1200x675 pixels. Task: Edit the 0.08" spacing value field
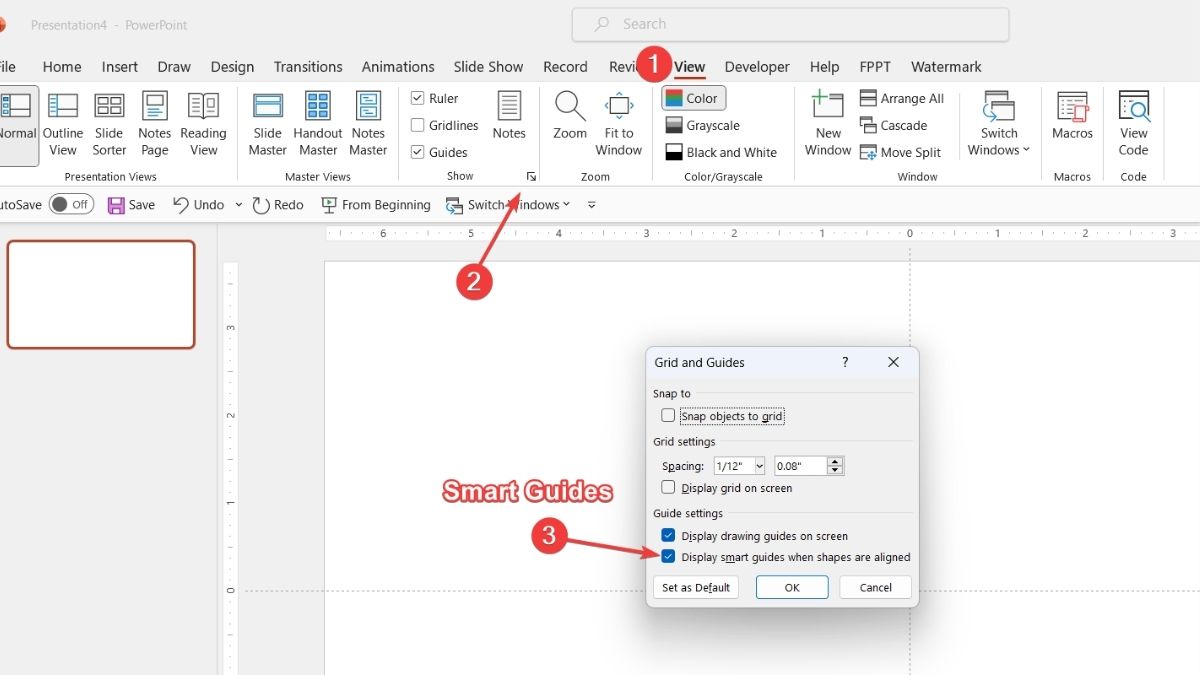pyautogui.click(x=800, y=466)
